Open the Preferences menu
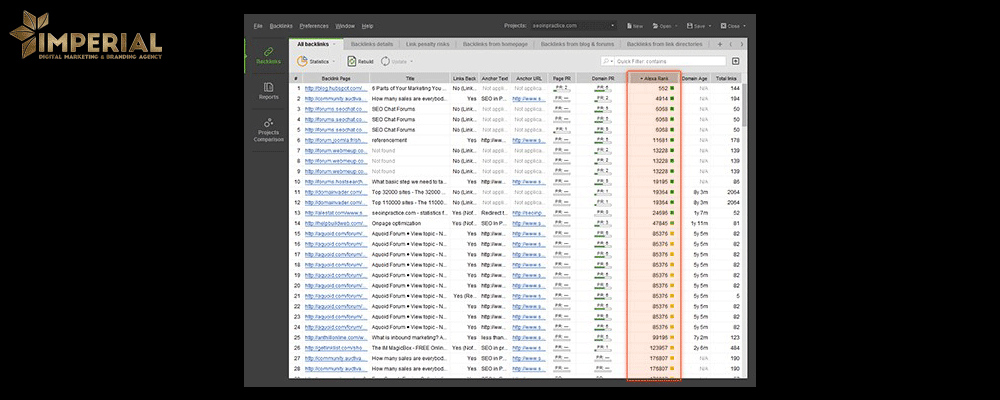Viewport: 1000px width, 400px height. [313, 25]
